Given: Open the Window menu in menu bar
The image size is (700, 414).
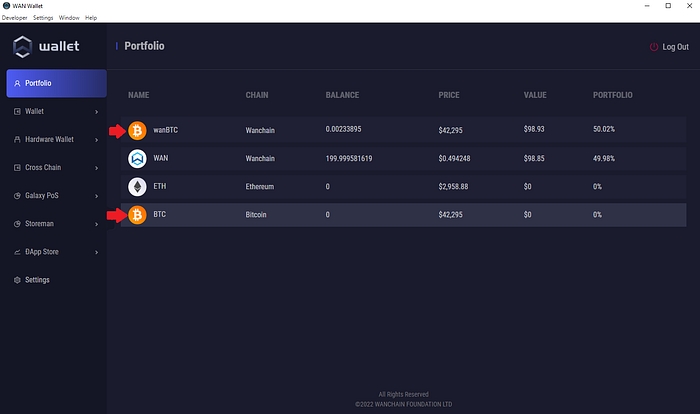Looking at the screenshot, I should [x=69, y=18].
